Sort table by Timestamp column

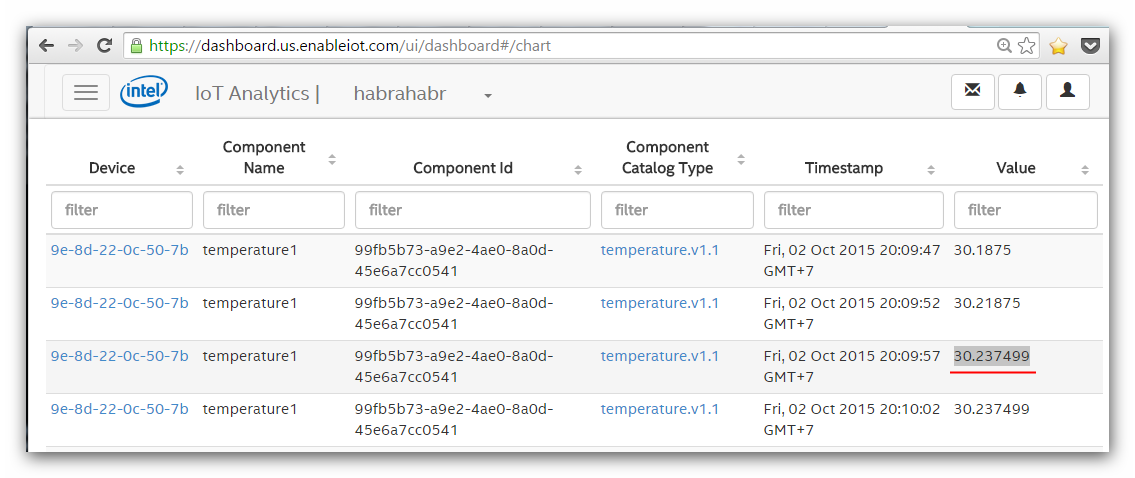coord(931,169)
